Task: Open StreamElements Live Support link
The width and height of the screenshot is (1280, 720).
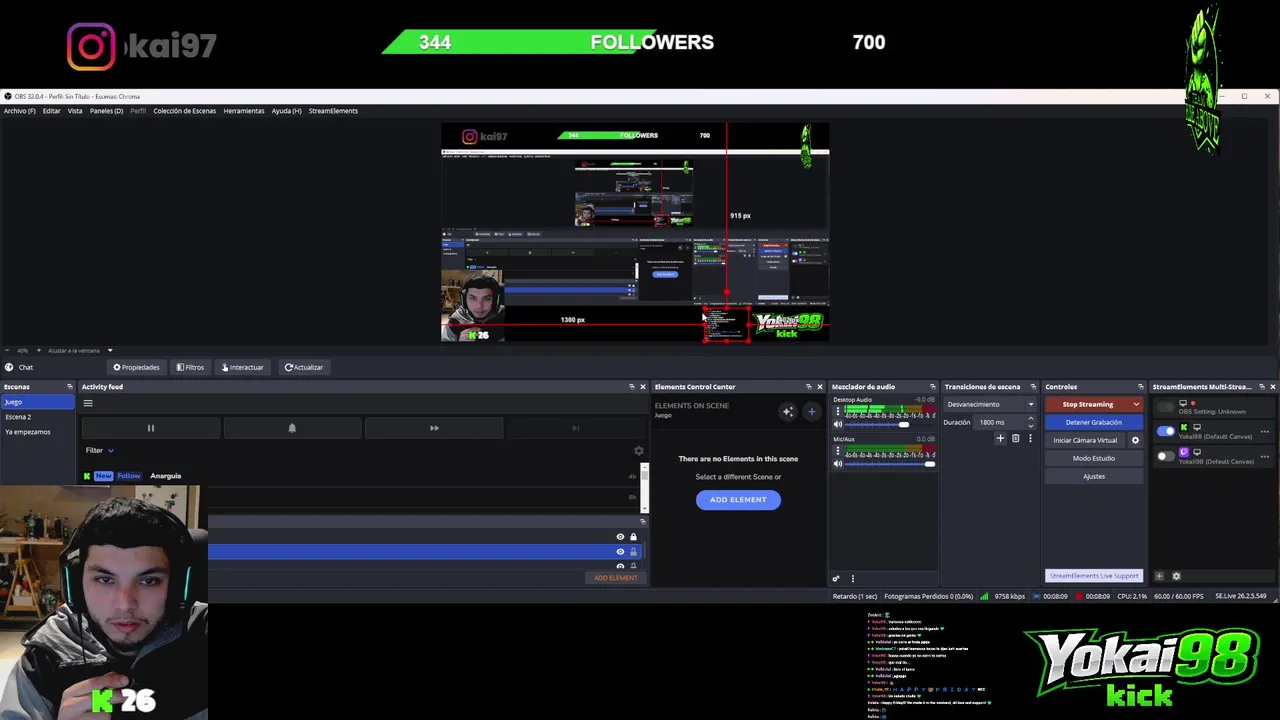Action: point(1093,576)
